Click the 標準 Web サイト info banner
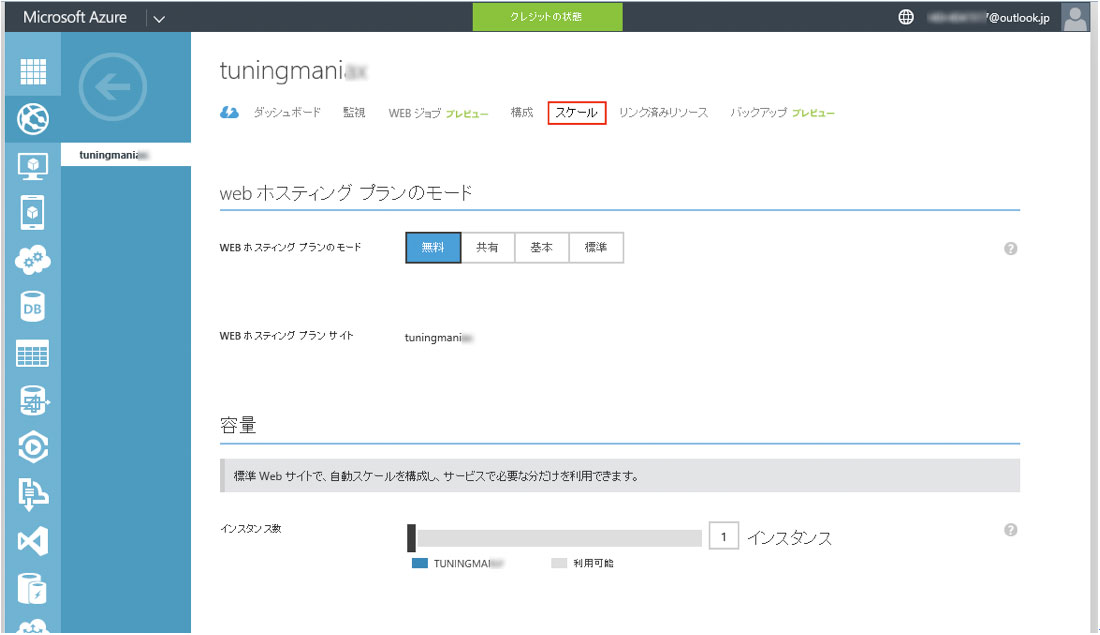This screenshot has width=1100, height=635. (619, 476)
